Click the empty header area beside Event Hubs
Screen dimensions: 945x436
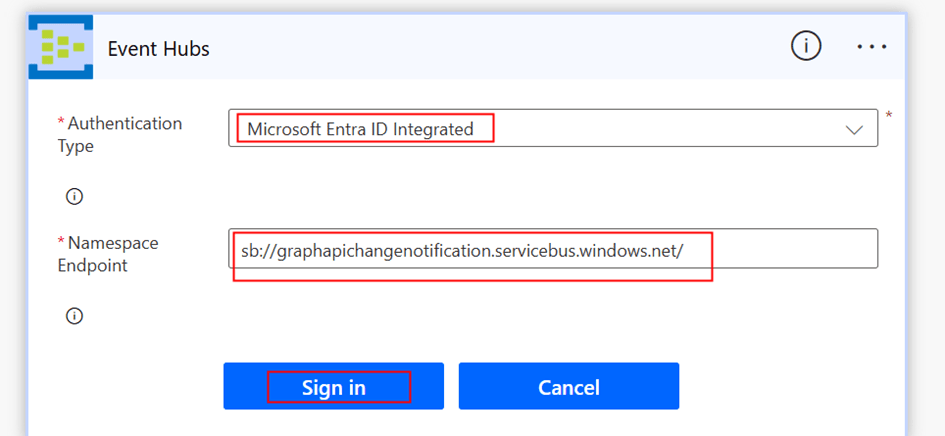click(x=500, y=48)
